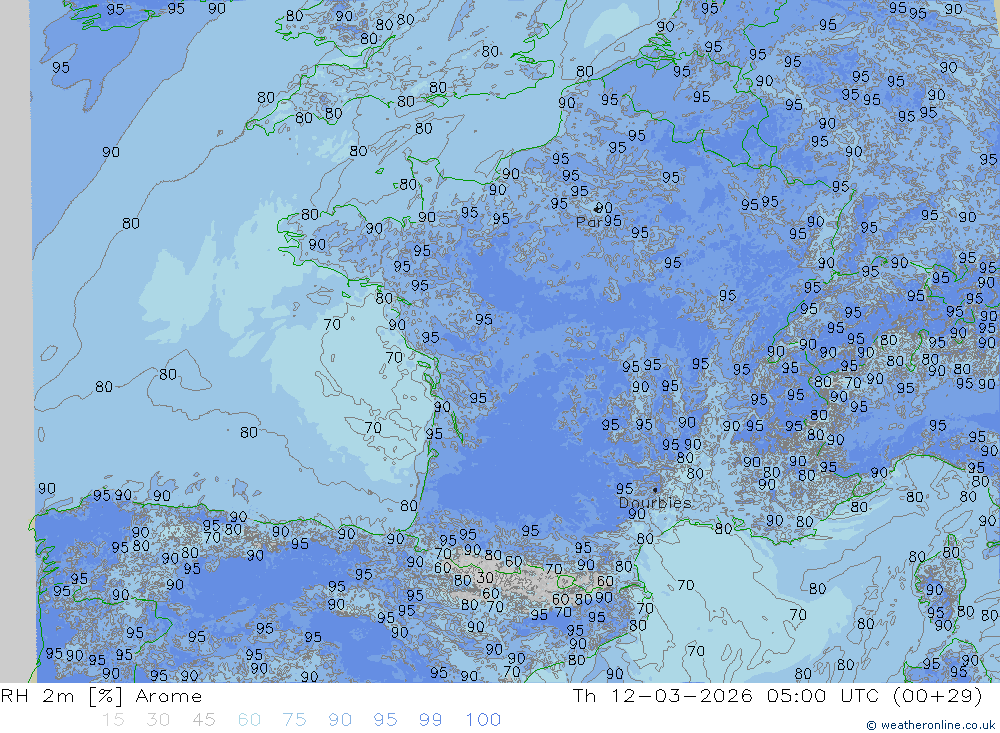1000x733 pixels.
Task: Select legend value 60 in the color scale
Action: (249, 720)
